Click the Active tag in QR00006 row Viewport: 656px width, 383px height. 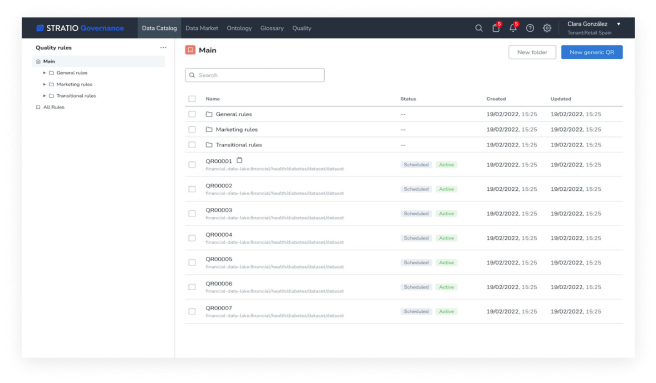coord(446,287)
